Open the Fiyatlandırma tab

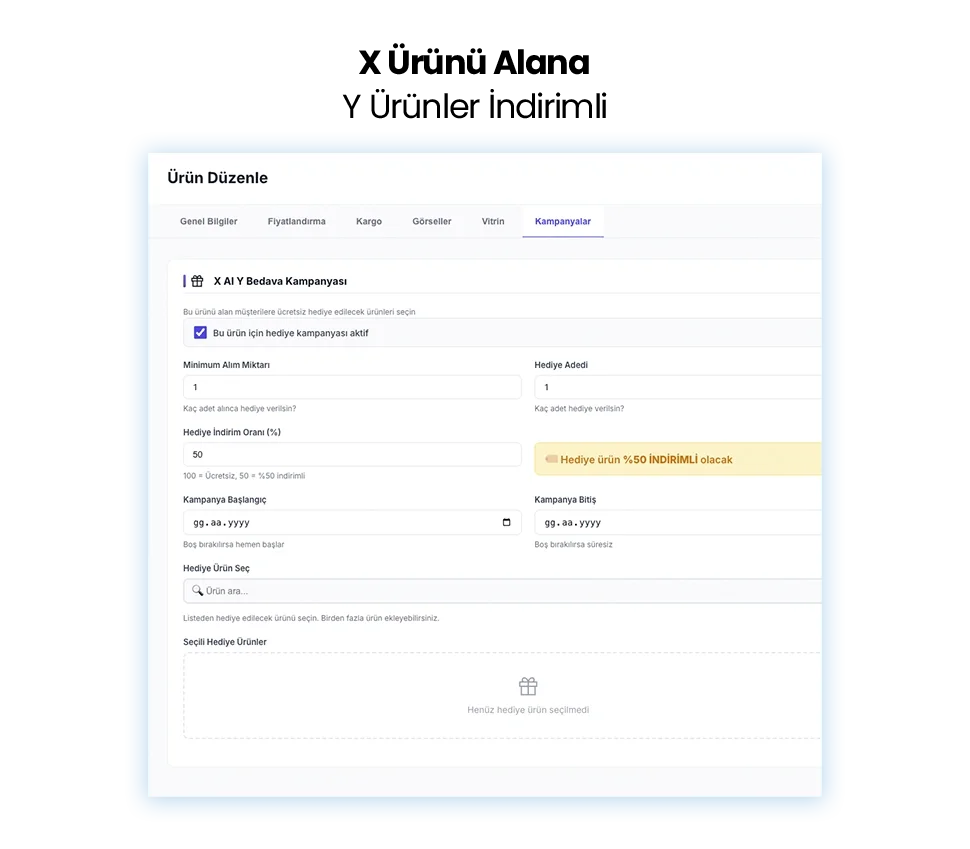[296, 221]
